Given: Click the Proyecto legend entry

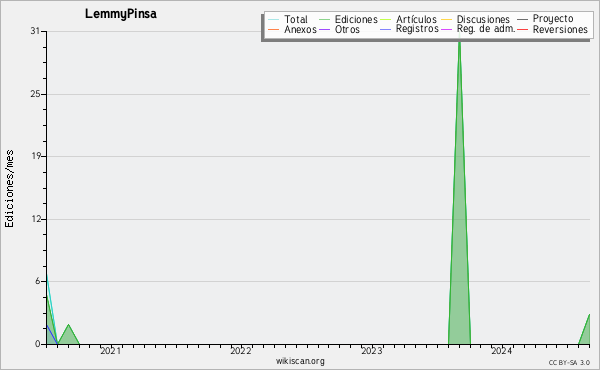Looking at the screenshot, I should click(x=545, y=19).
